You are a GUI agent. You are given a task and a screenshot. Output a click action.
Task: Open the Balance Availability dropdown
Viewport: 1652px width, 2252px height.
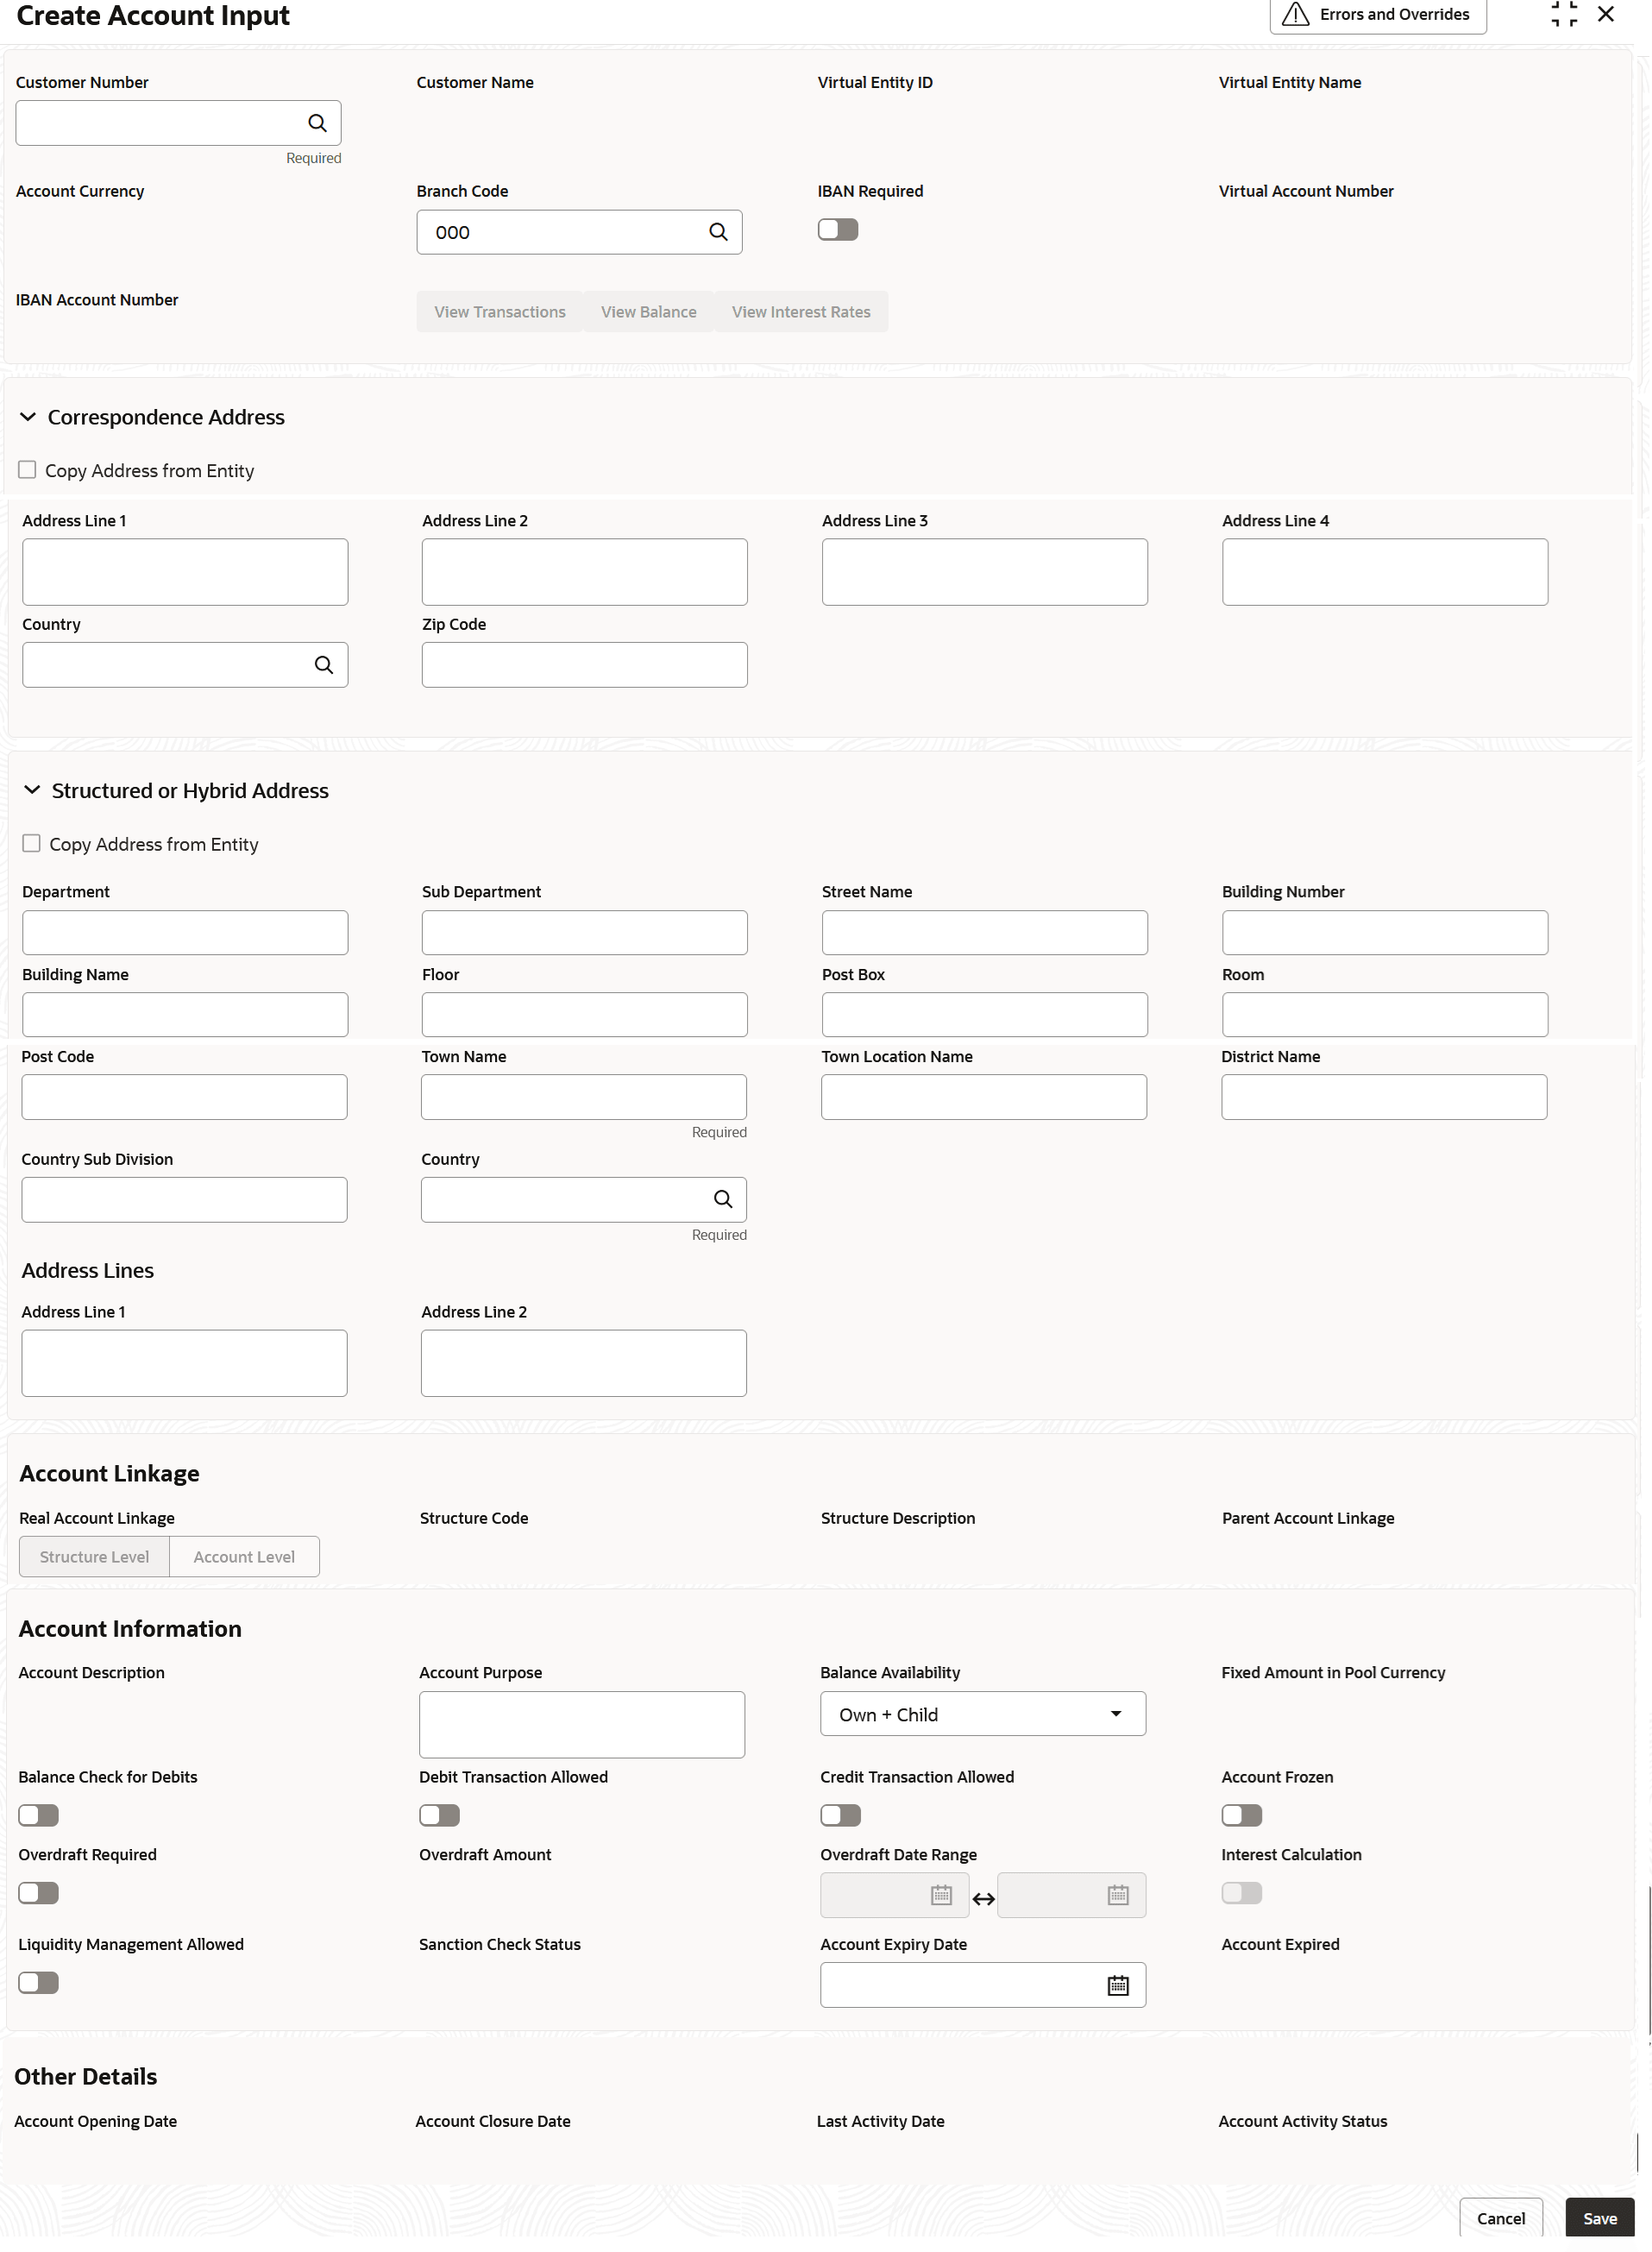983,1714
